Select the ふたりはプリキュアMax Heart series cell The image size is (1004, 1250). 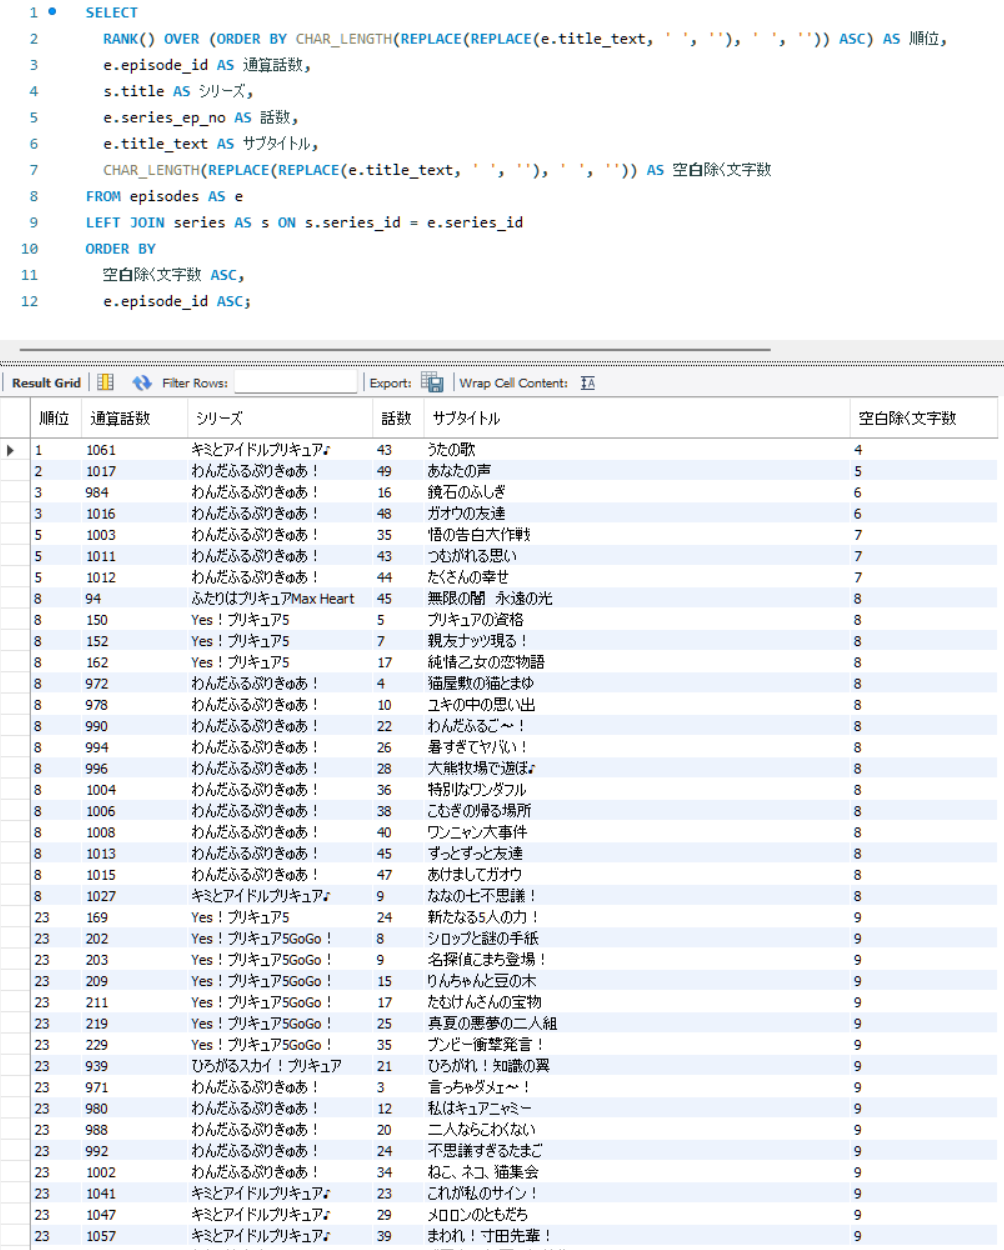(x=273, y=599)
